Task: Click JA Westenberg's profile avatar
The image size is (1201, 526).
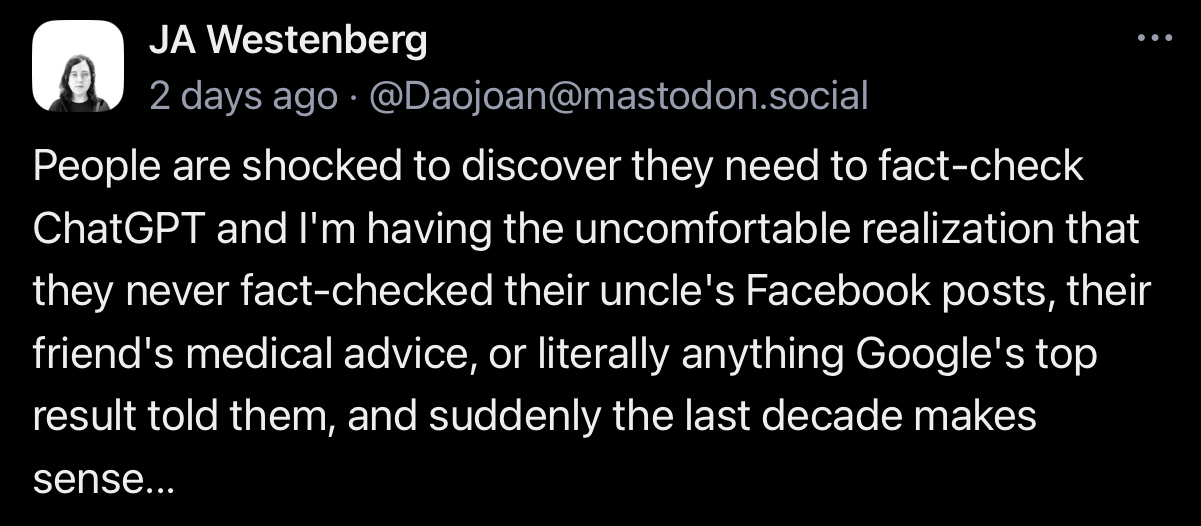Action: pos(78,66)
